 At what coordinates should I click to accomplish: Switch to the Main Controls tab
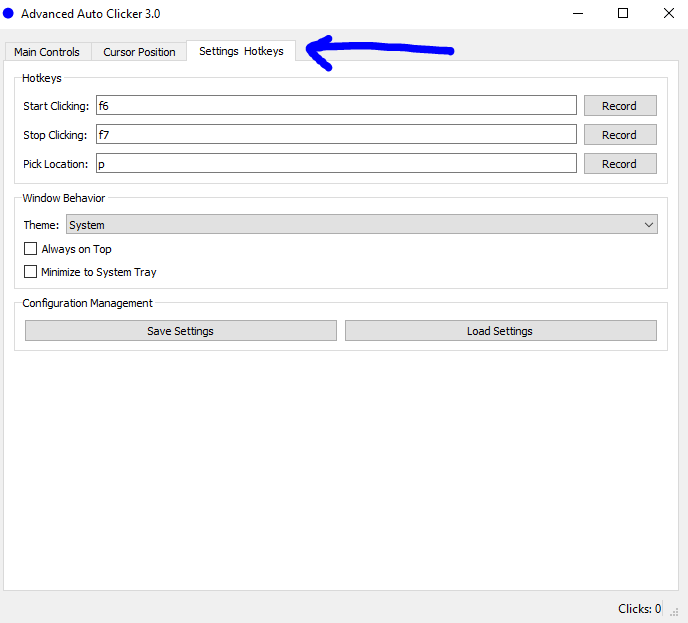(47, 52)
